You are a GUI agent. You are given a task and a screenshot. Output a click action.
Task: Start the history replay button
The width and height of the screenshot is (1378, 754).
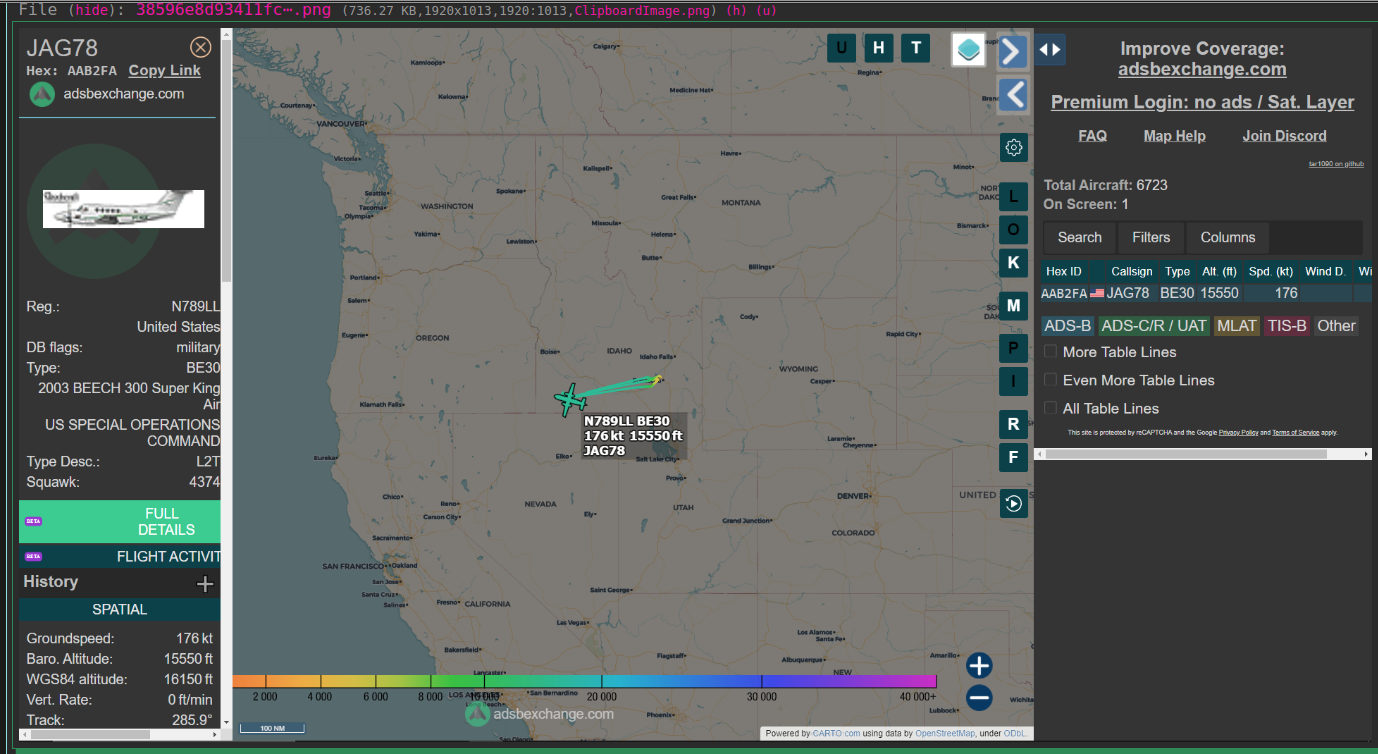coord(1013,504)
